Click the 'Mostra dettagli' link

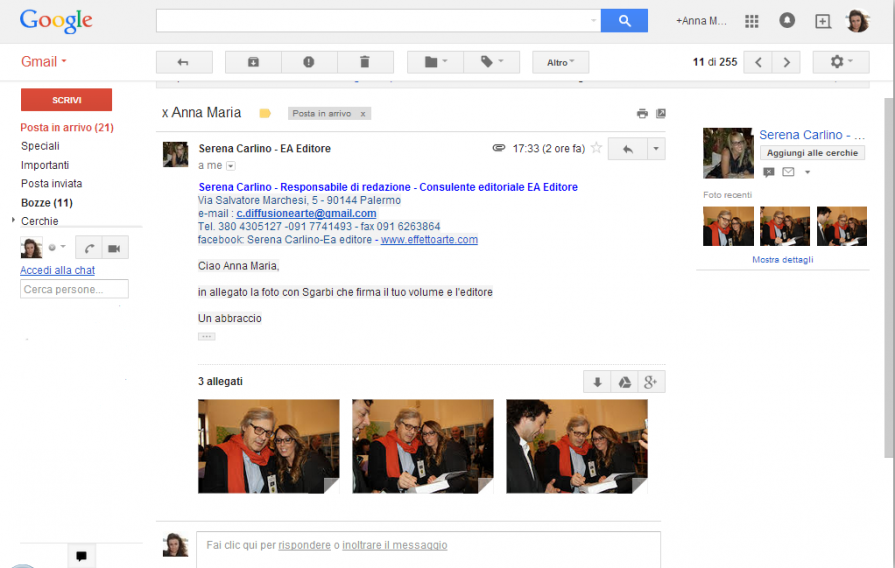pos(782,260)
